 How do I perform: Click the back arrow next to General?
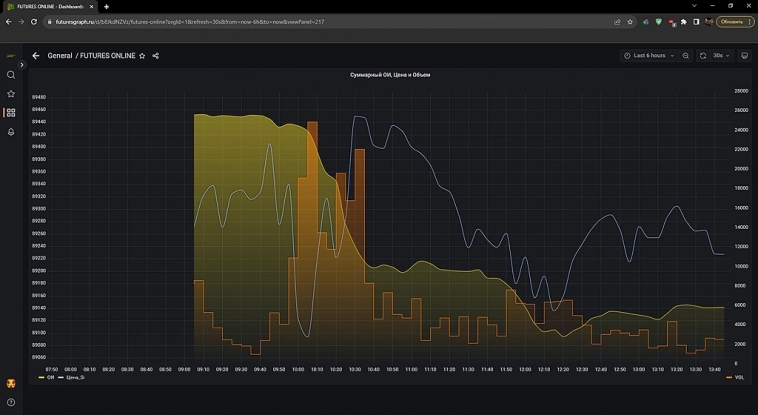36,56
